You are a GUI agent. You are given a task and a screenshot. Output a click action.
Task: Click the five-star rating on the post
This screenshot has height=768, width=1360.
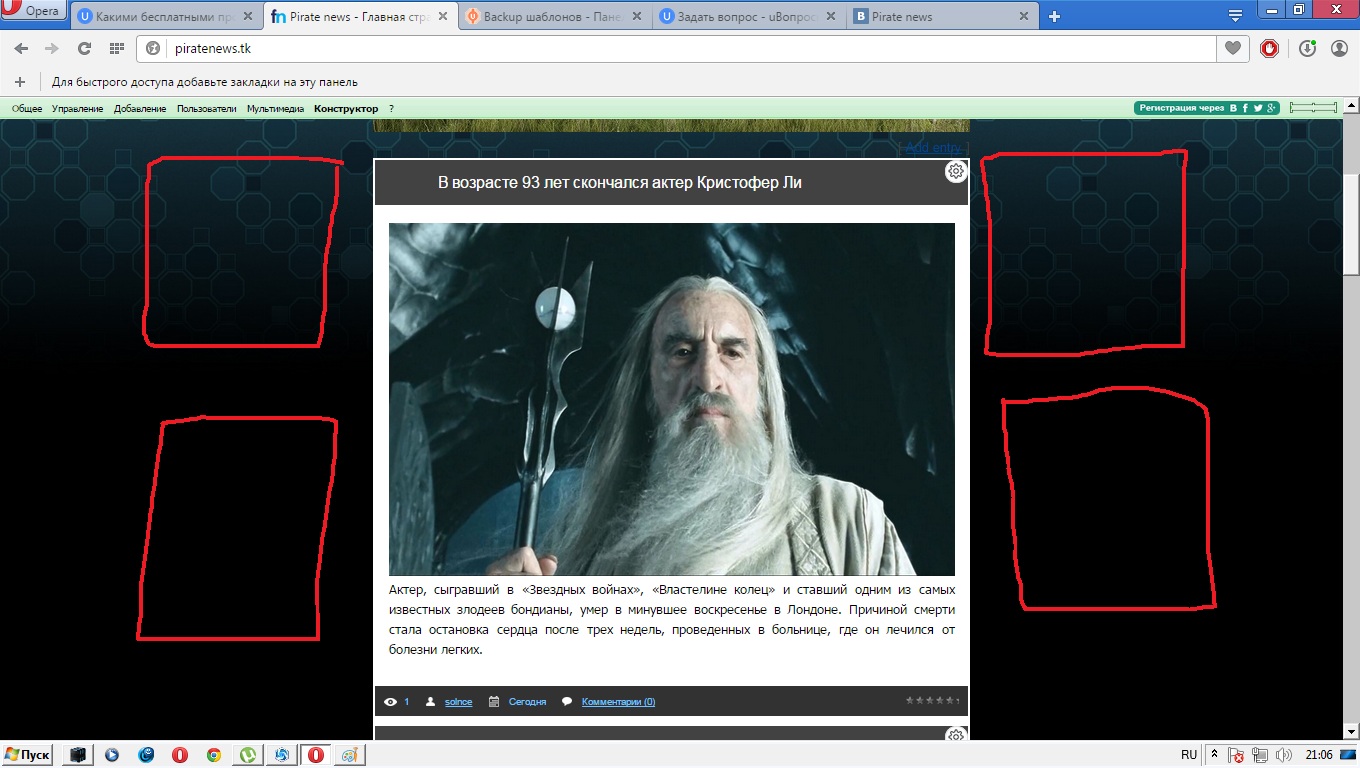tap(930, 701)
